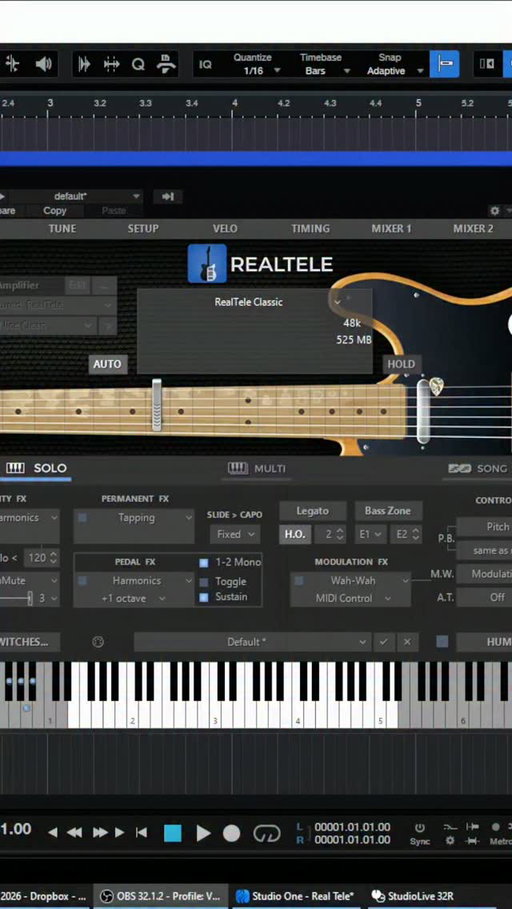Enable the Tapping permanent FX checkbox
512x909 pixels.
[x=82, y=518]
